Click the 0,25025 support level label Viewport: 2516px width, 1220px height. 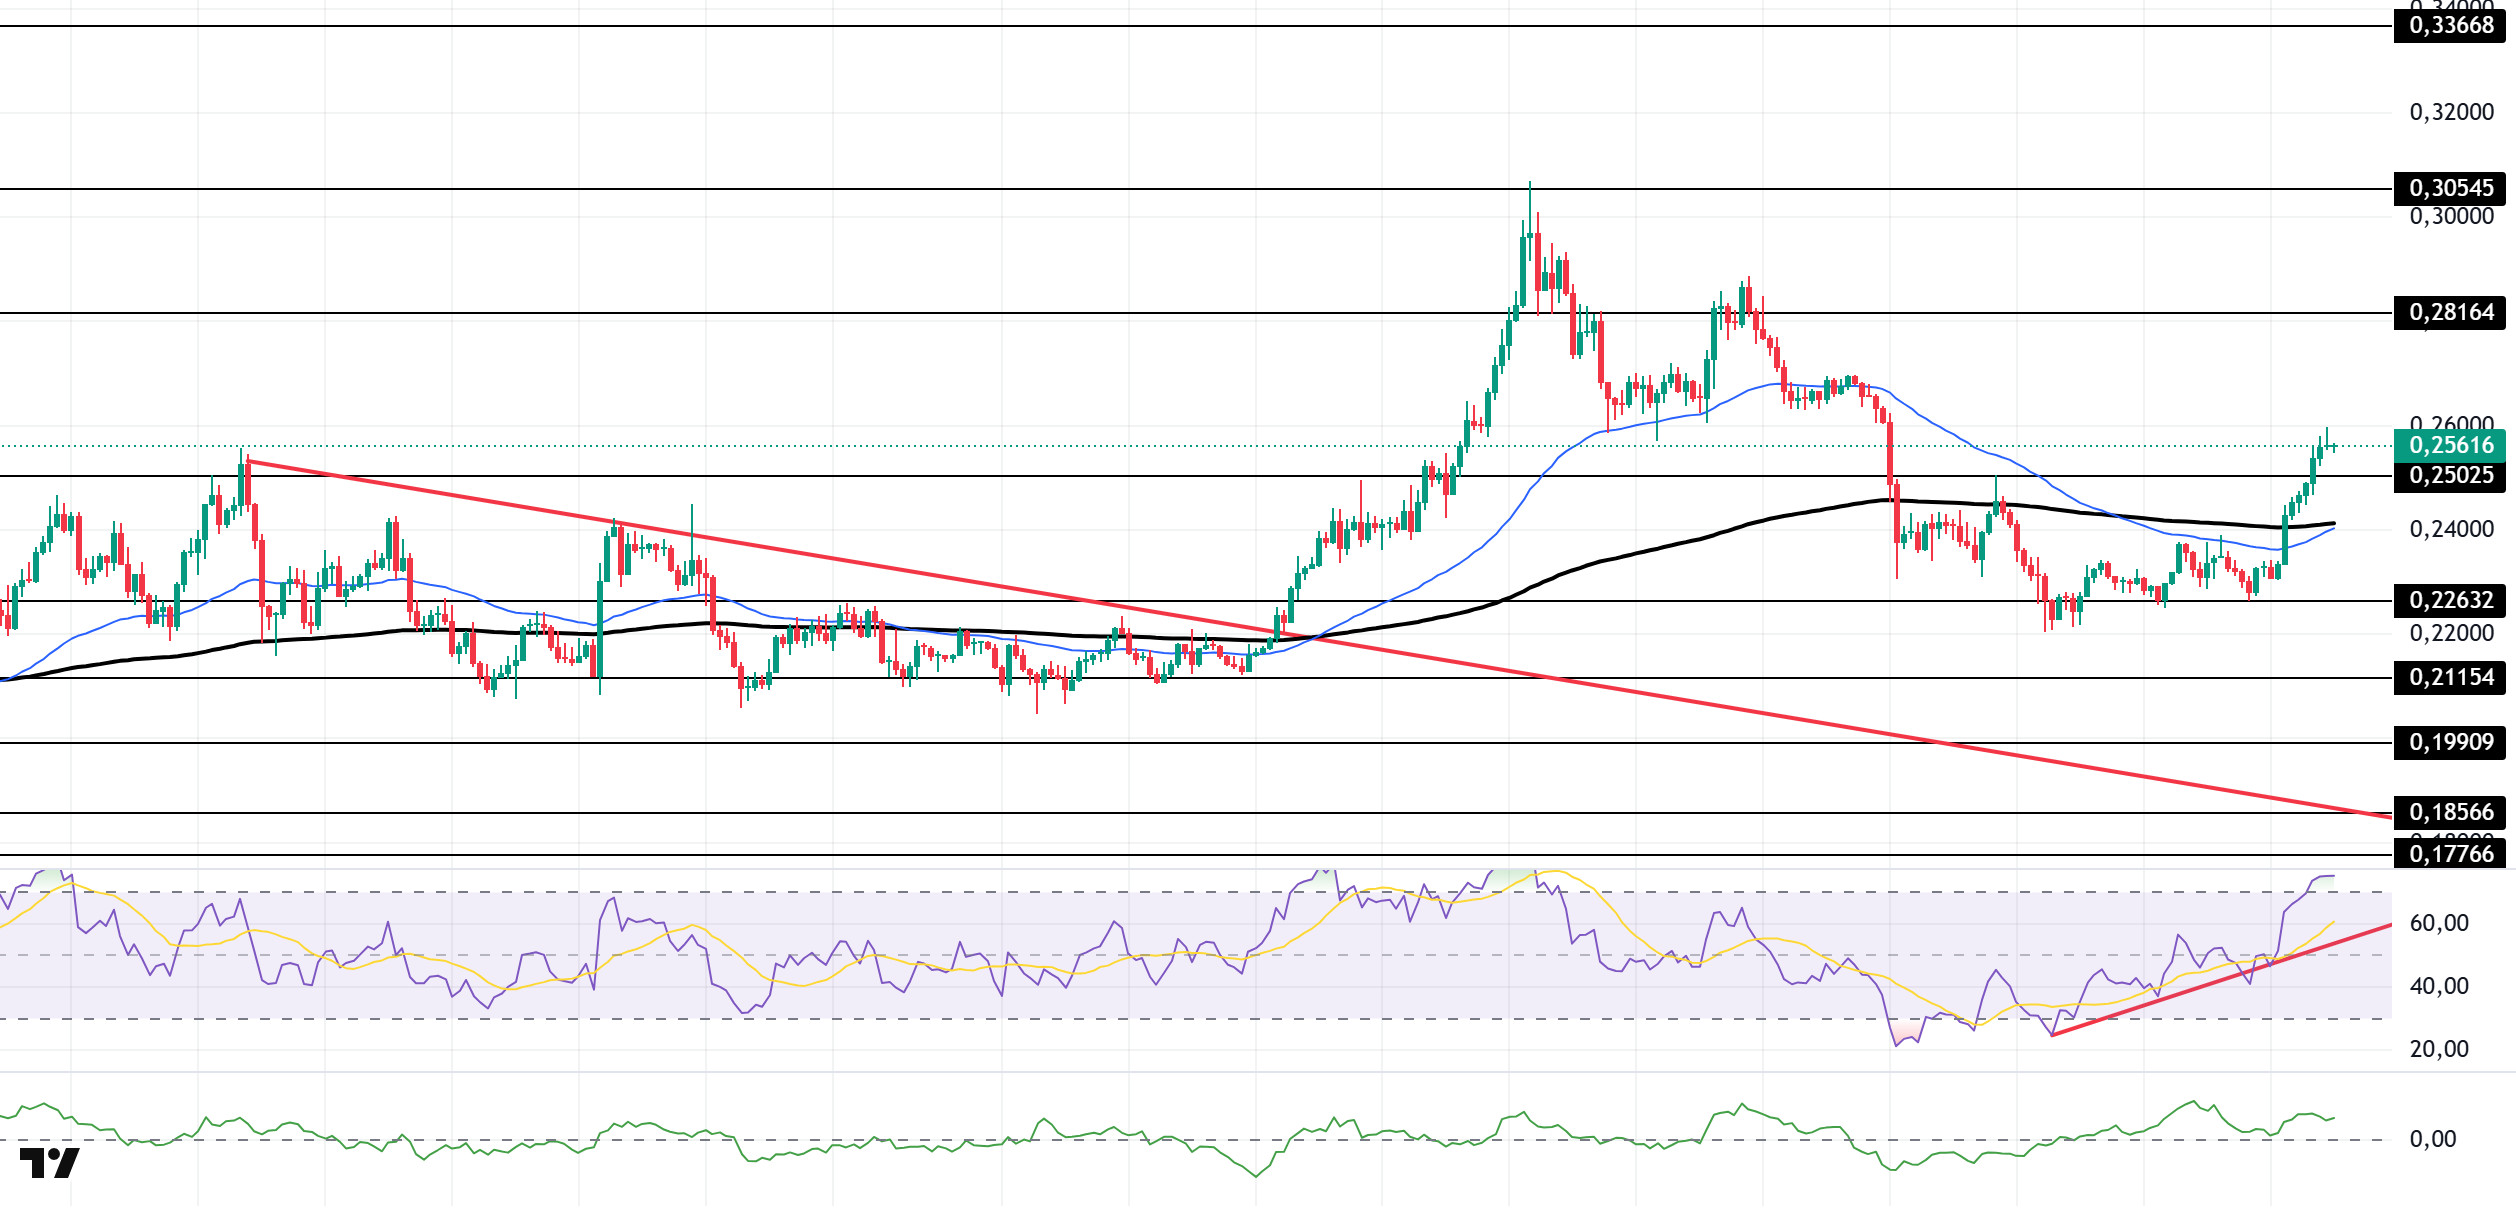click(x=2449, y=475)
